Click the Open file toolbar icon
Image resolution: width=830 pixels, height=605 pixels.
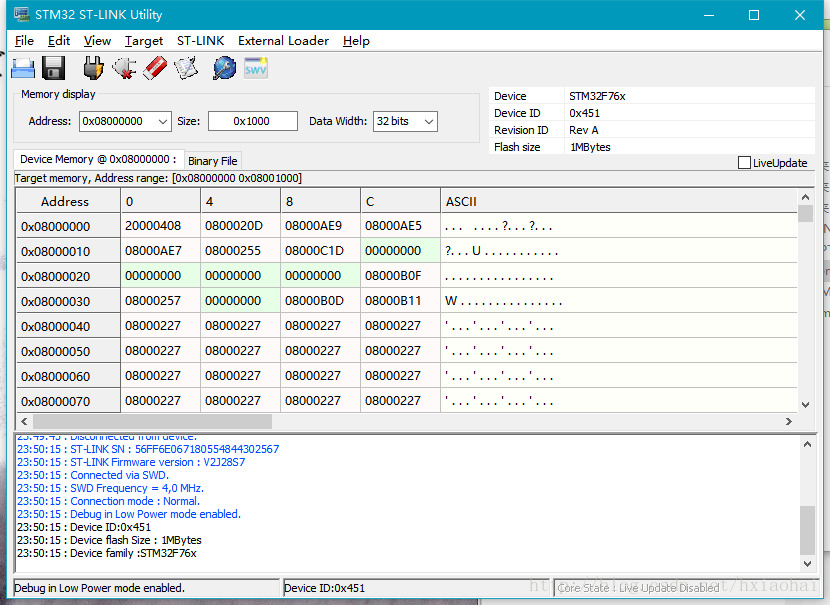click(23, 68)
